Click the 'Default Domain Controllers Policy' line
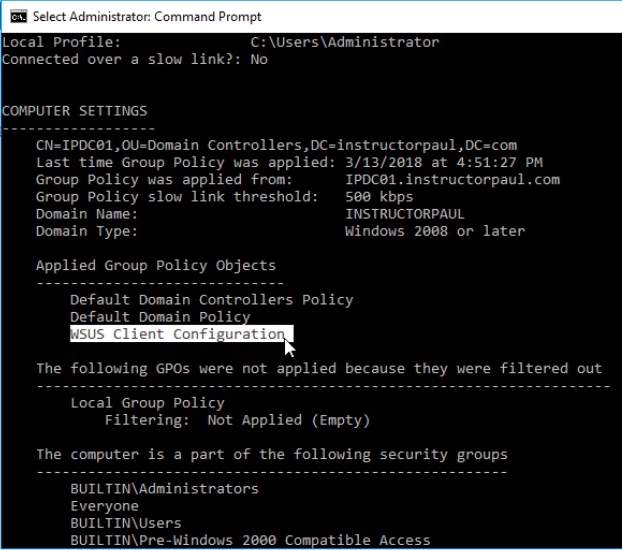622x550 pixels. [x=211, y=300]
